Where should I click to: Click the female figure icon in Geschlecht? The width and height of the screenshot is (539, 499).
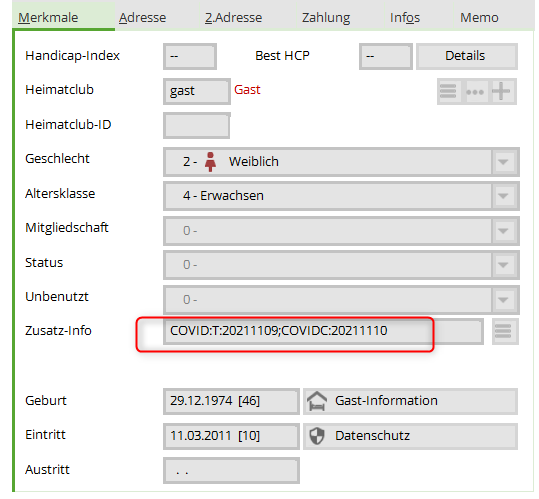pyautogui.click(x=210, y=162)
